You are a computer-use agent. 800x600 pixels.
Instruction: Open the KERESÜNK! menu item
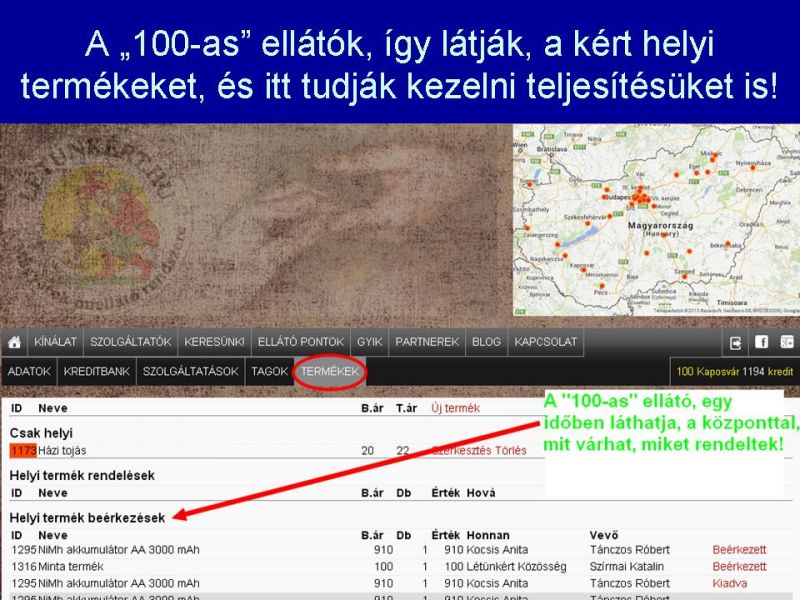click(x=214, y=342)
